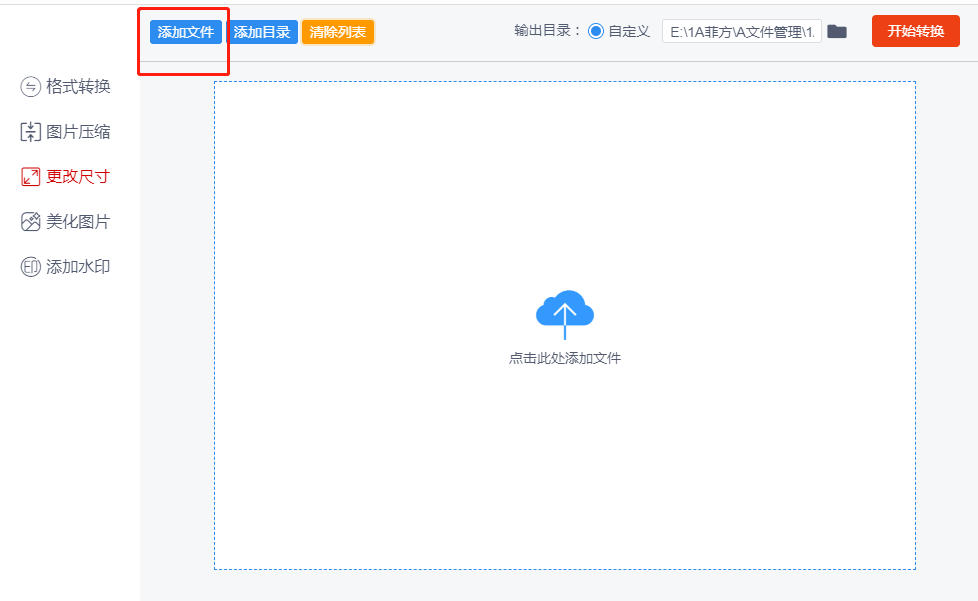Click the cloud upload icon
The width and height of the screenshot is (978, 601).
[x=565, y=314]
